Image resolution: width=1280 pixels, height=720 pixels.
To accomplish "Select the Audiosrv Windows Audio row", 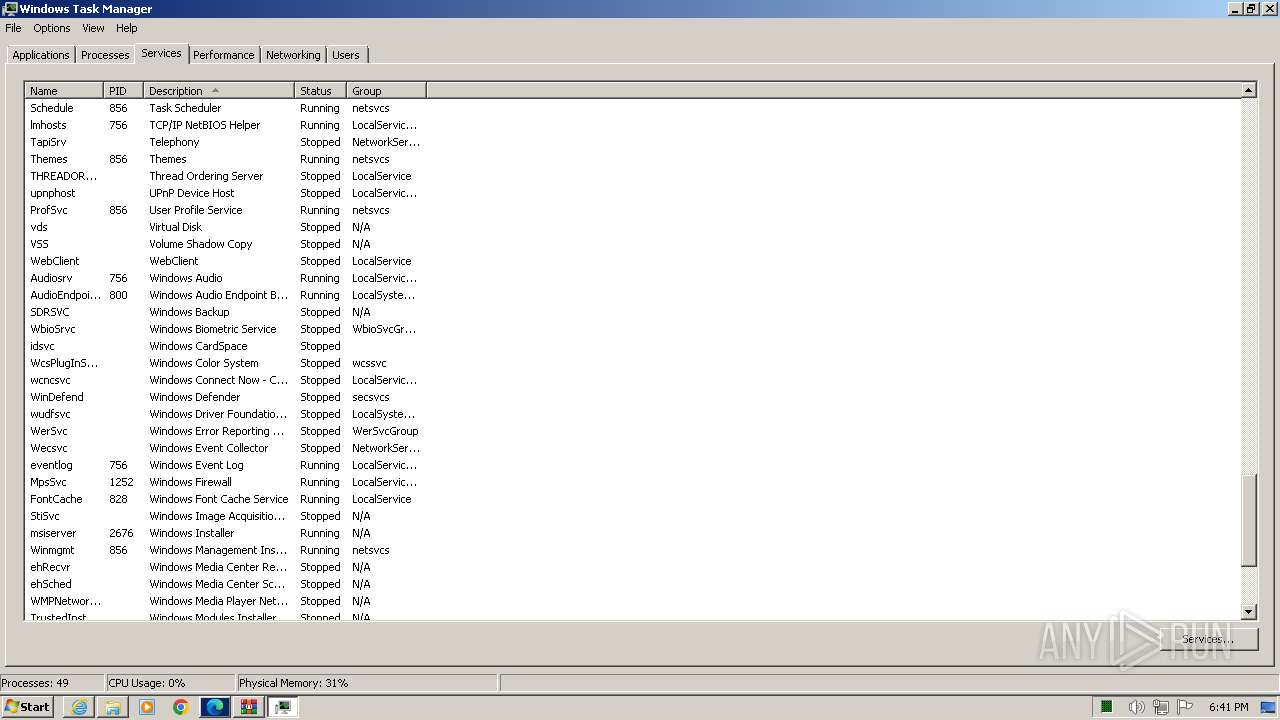I will point(226,278).
